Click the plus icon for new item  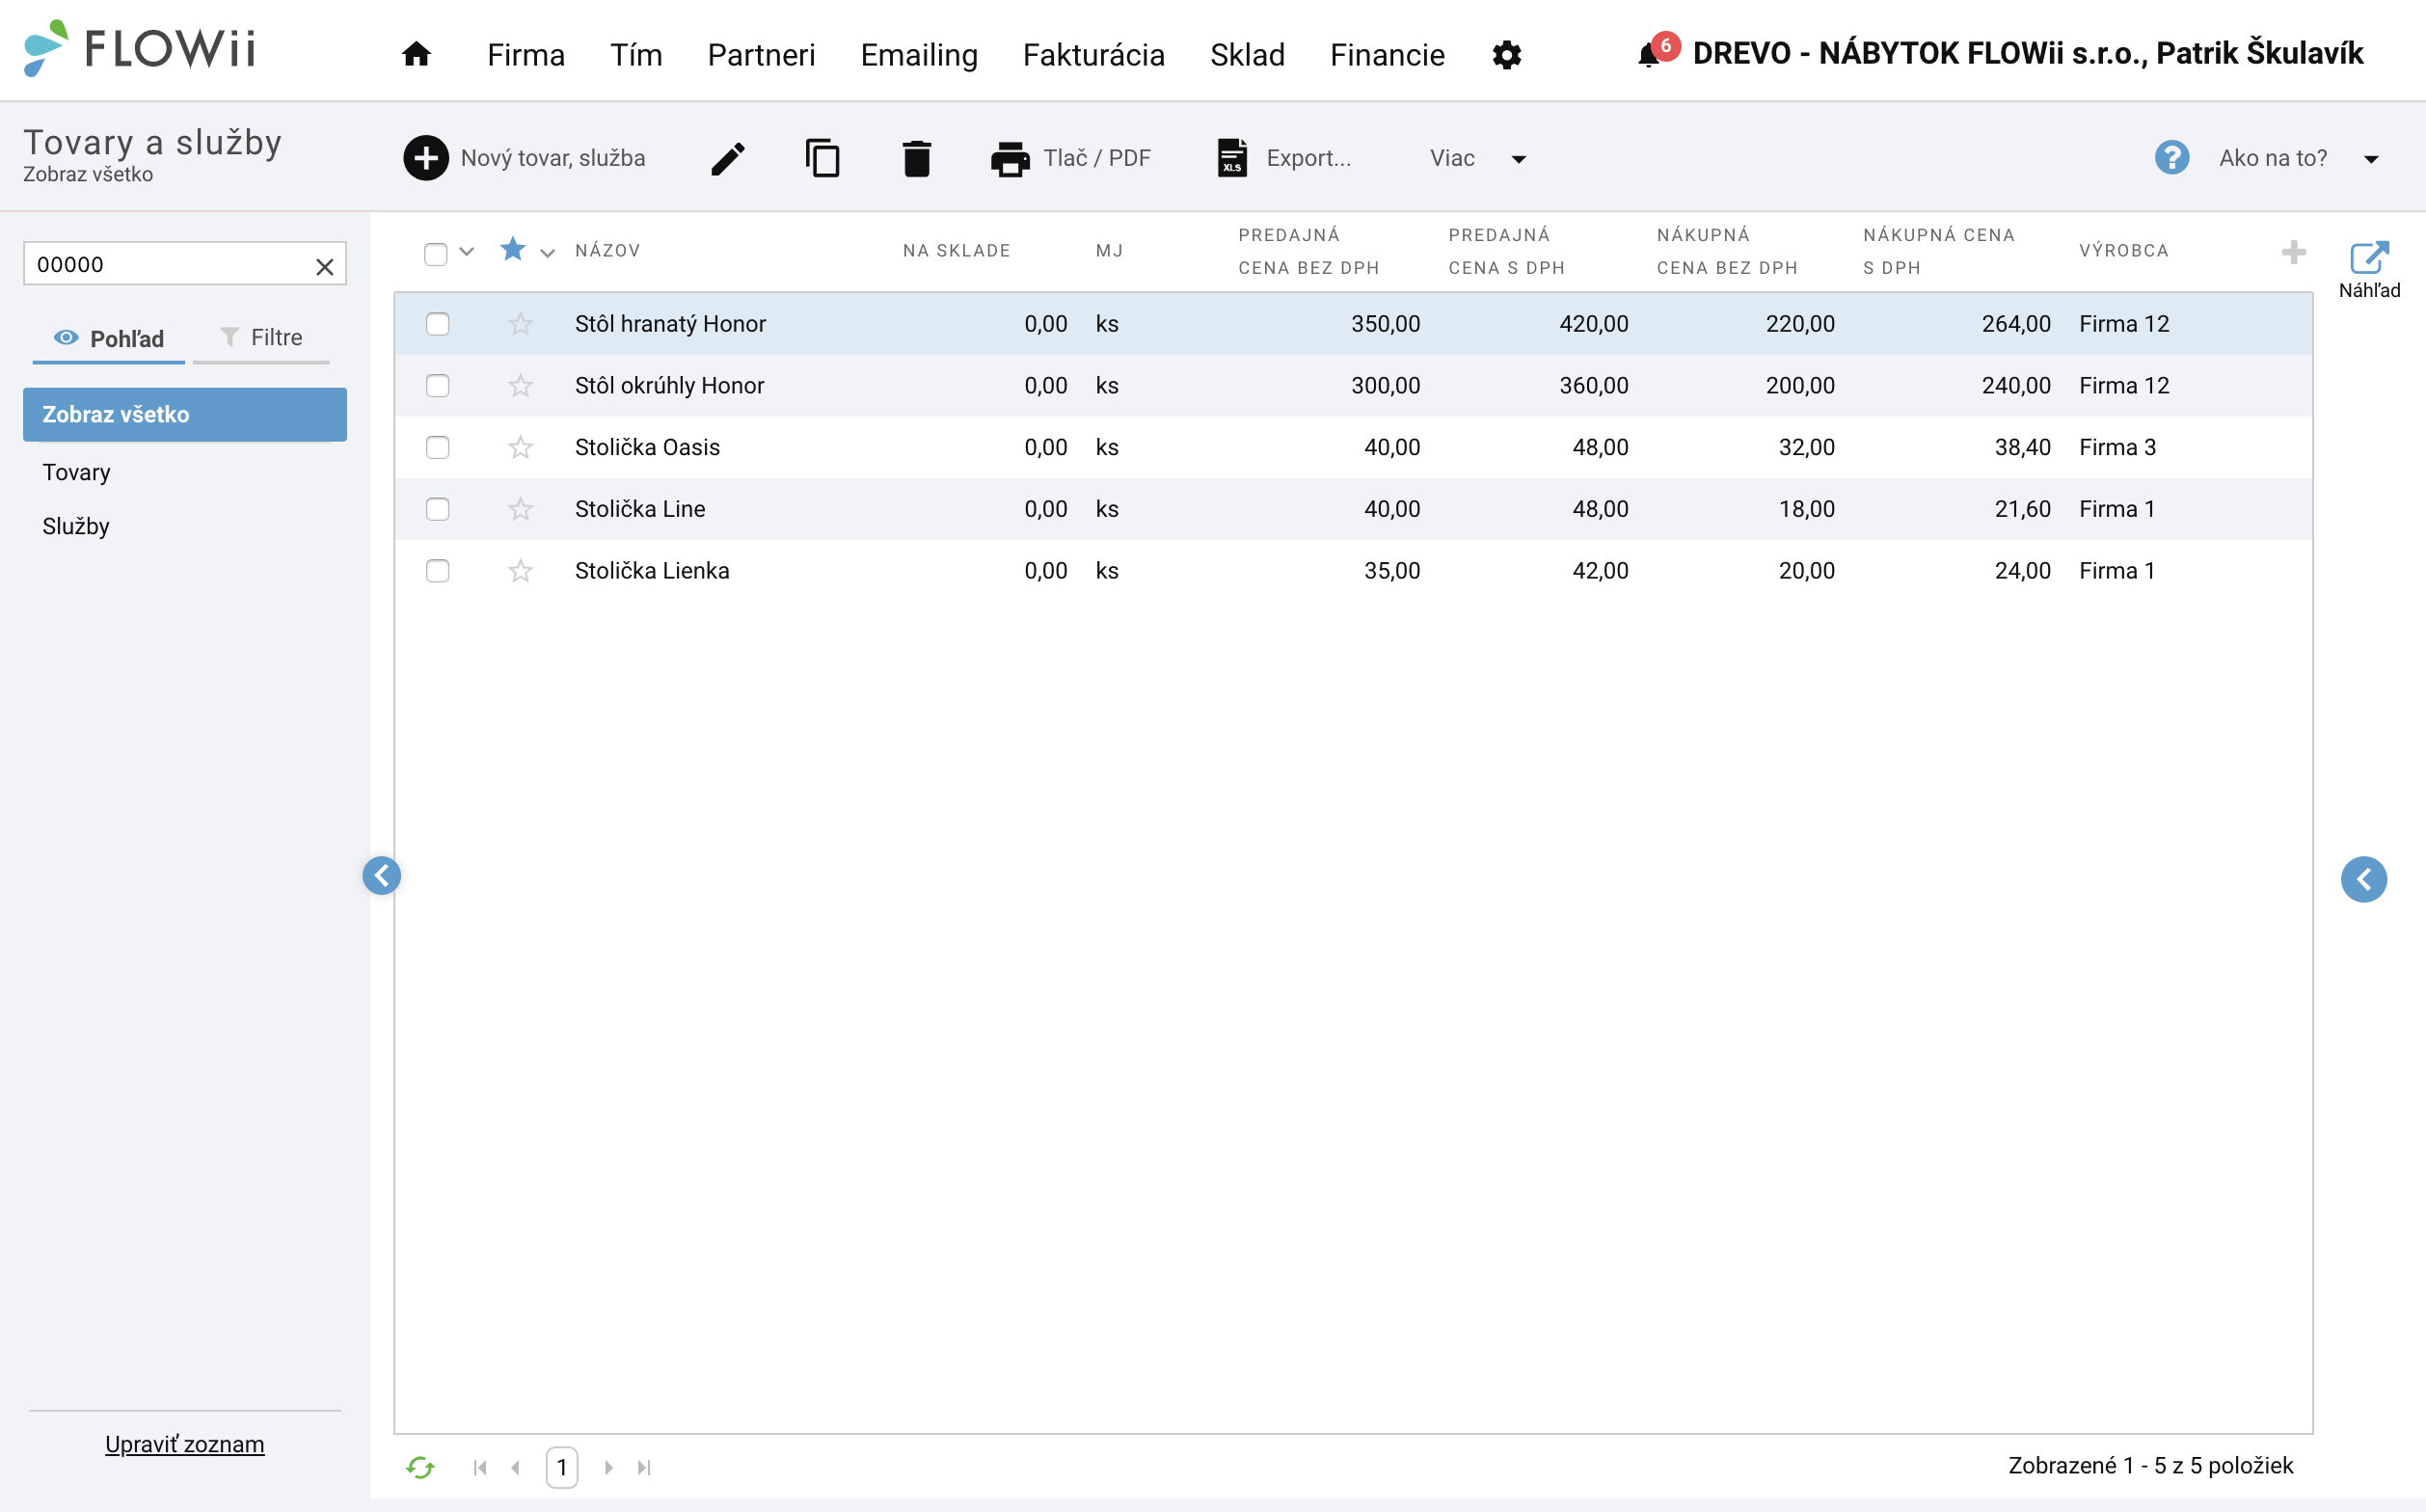(x=426, y=158)
